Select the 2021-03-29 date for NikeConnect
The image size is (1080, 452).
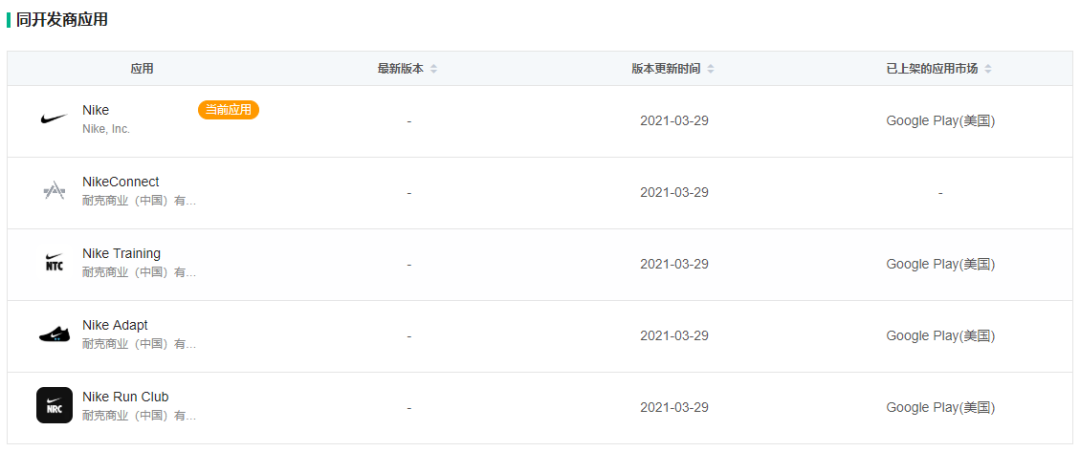coord(674,192)
